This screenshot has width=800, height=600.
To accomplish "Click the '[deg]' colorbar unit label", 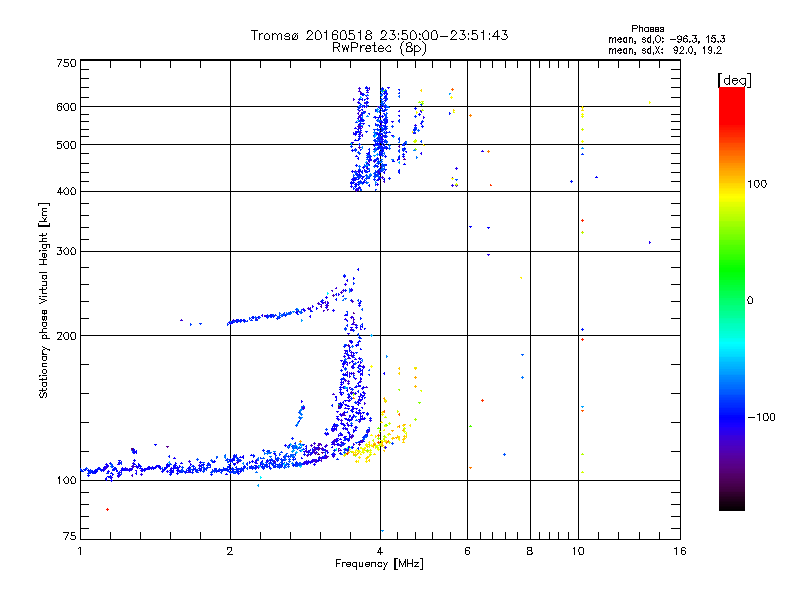I will 734,80.
